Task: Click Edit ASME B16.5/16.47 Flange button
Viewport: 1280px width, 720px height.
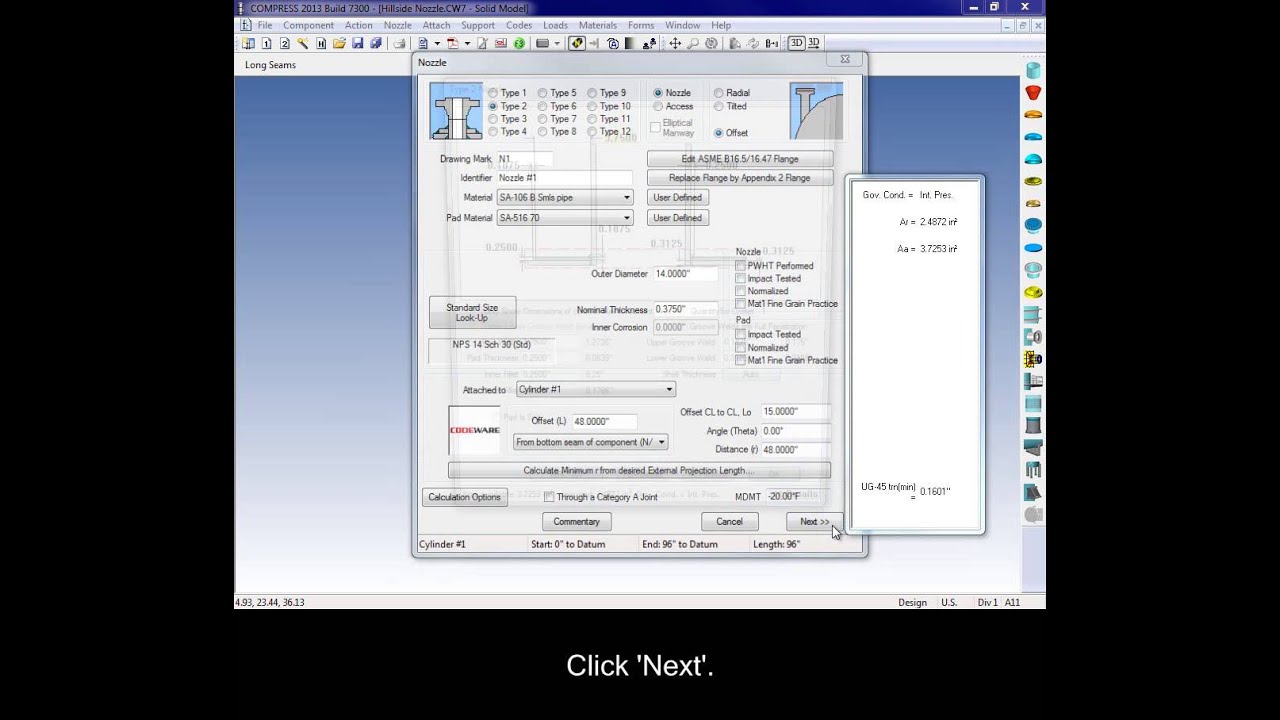Action: (740, 159)
